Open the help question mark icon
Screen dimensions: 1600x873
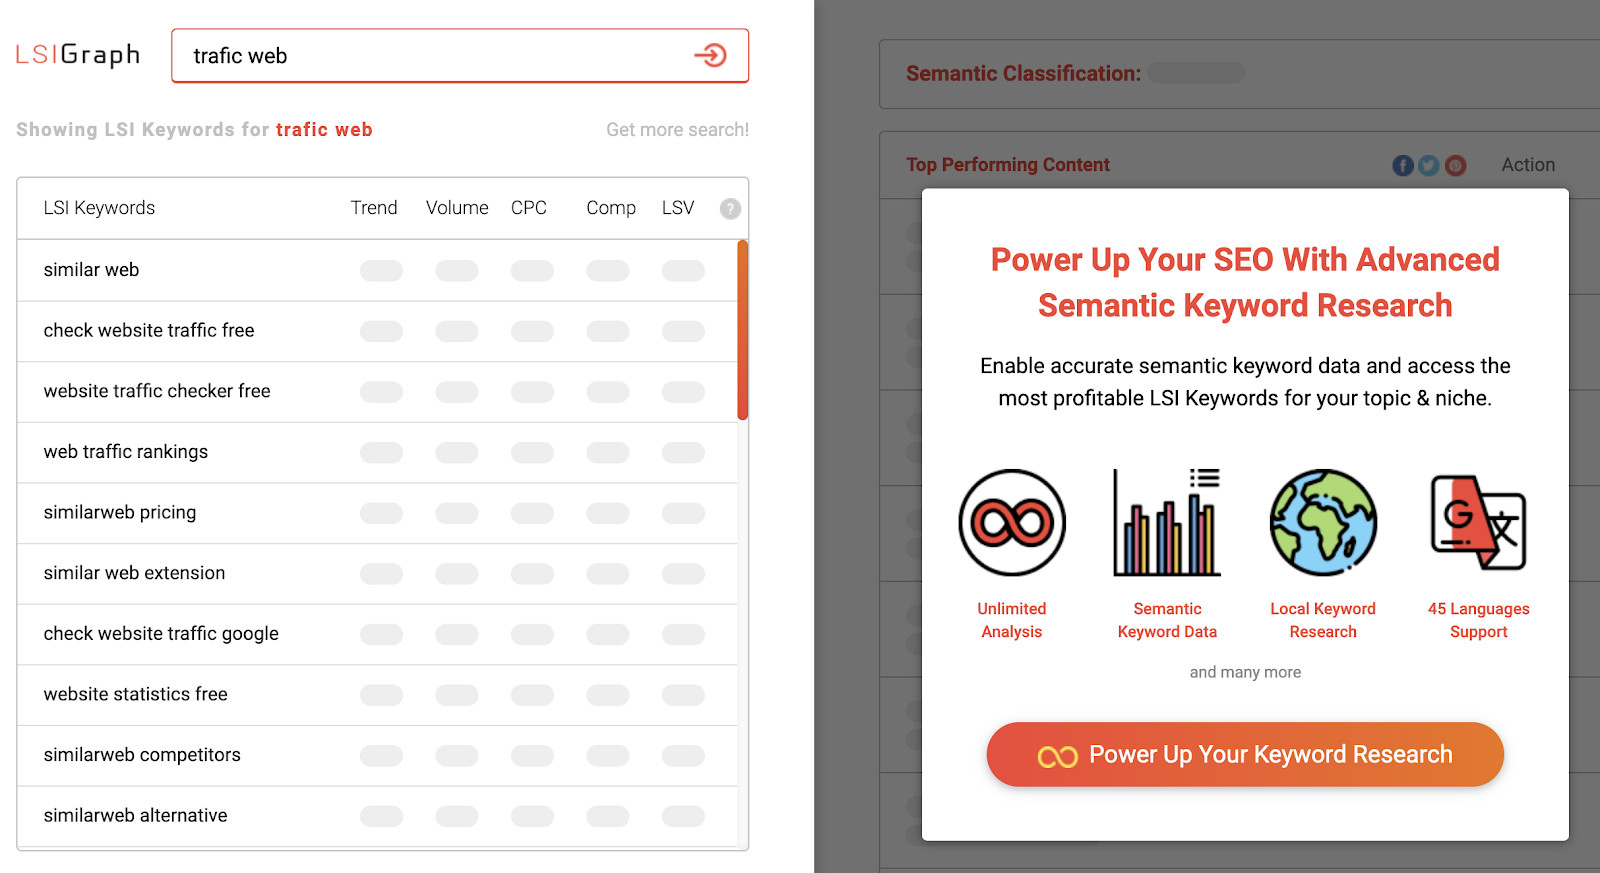(x=731, y=208)
